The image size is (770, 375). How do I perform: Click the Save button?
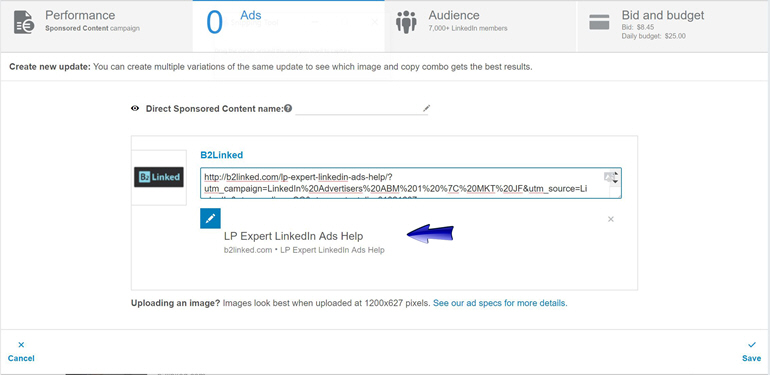pos(751,352)
